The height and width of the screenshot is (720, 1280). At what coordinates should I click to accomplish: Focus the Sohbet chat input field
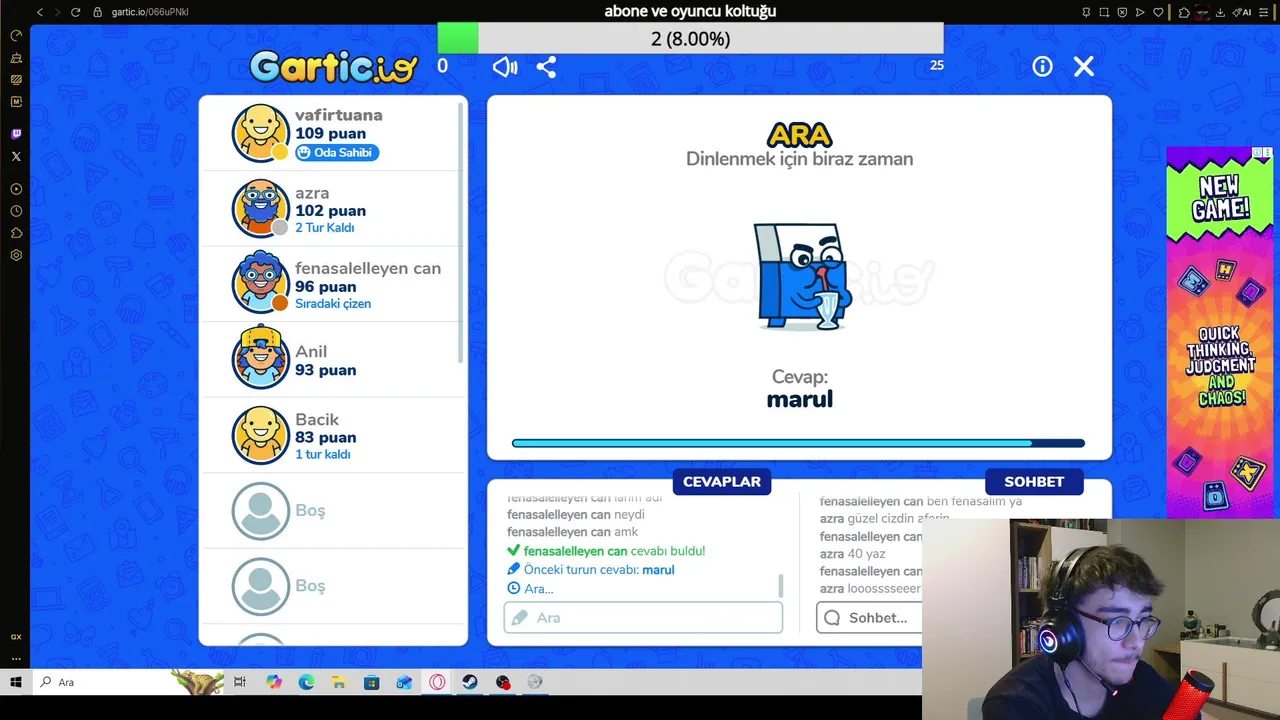(869, 618)
